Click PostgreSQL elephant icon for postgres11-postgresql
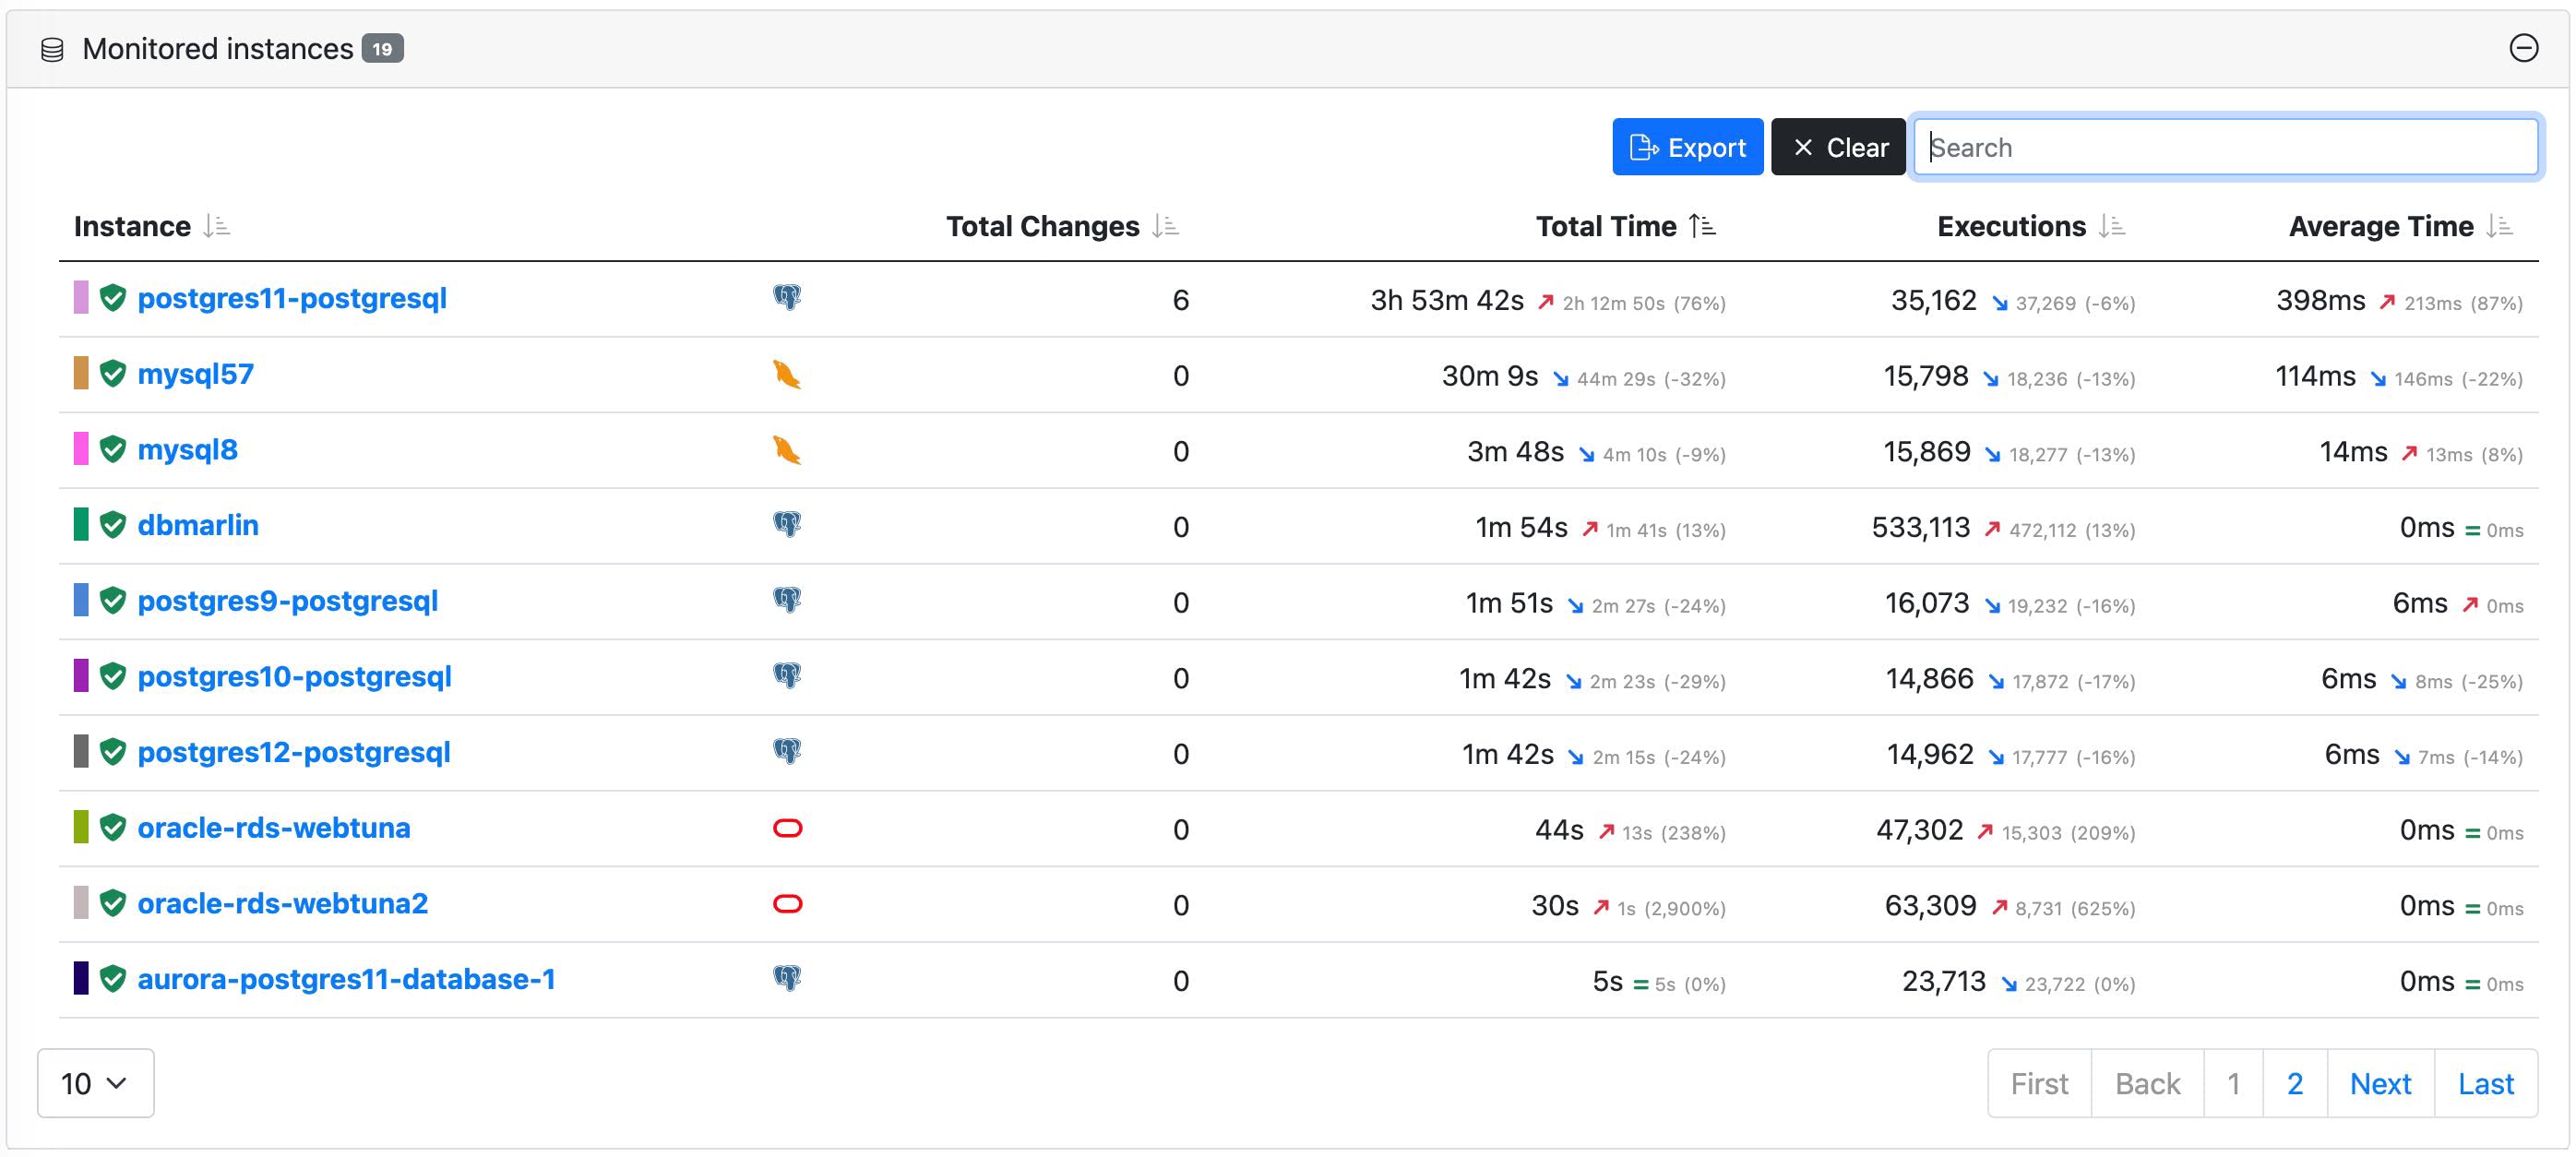Image resolution: width=2576 pixels, height=1157 pixels. tap(787, 297)
